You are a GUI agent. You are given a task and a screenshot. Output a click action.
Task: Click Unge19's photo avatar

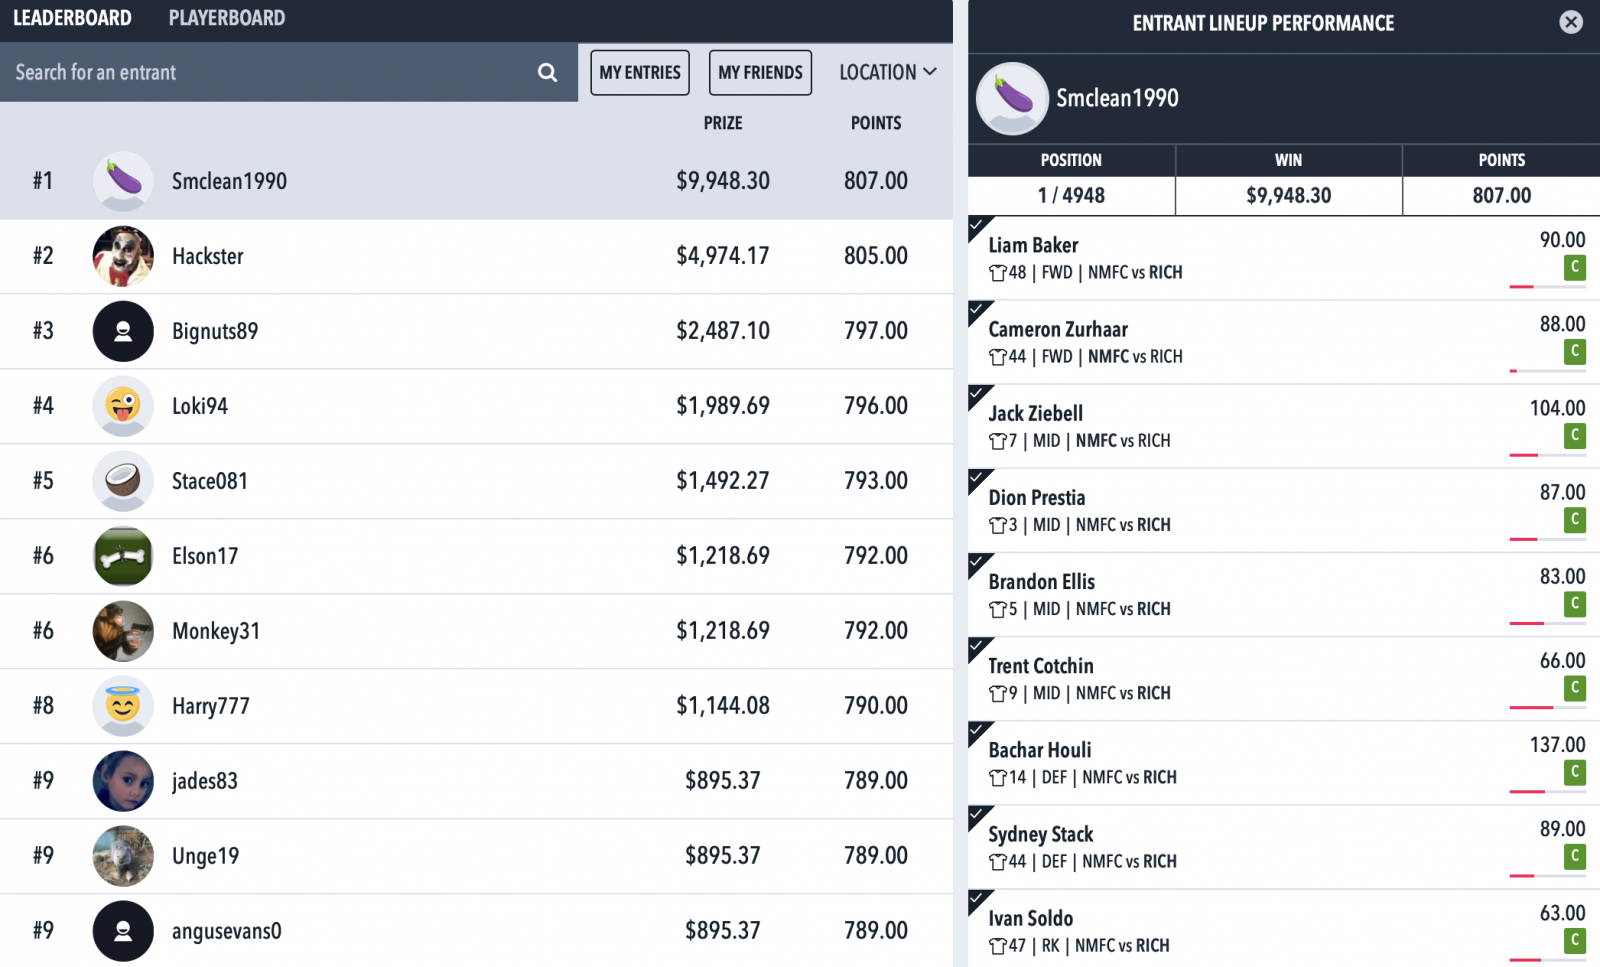[123, 856]
